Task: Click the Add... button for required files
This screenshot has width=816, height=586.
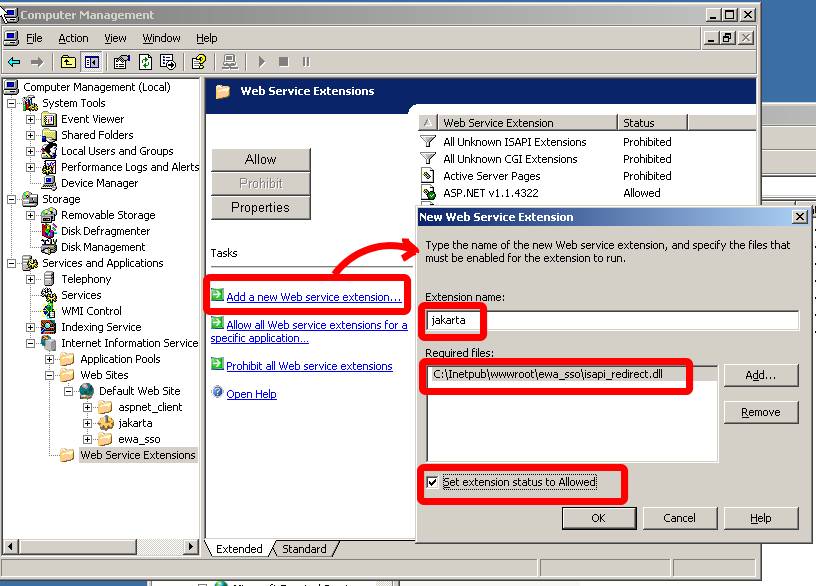Action: [760, 375]
